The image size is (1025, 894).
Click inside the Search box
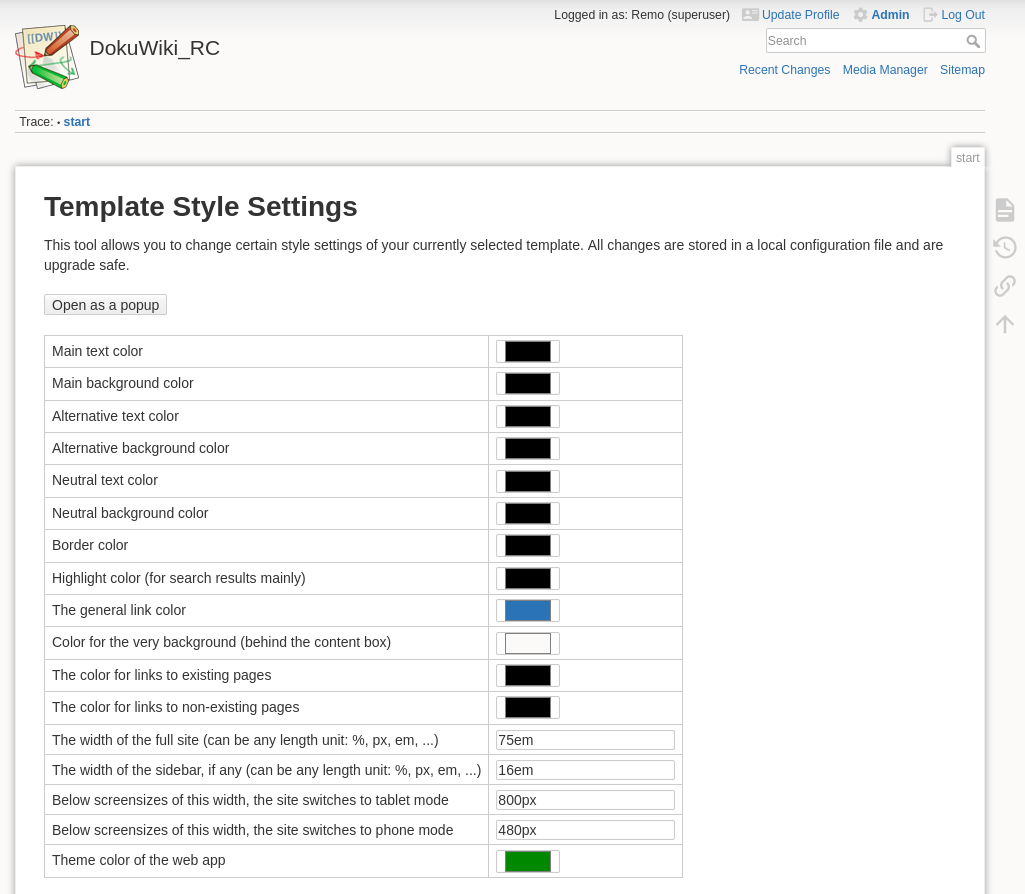[865, 41]
